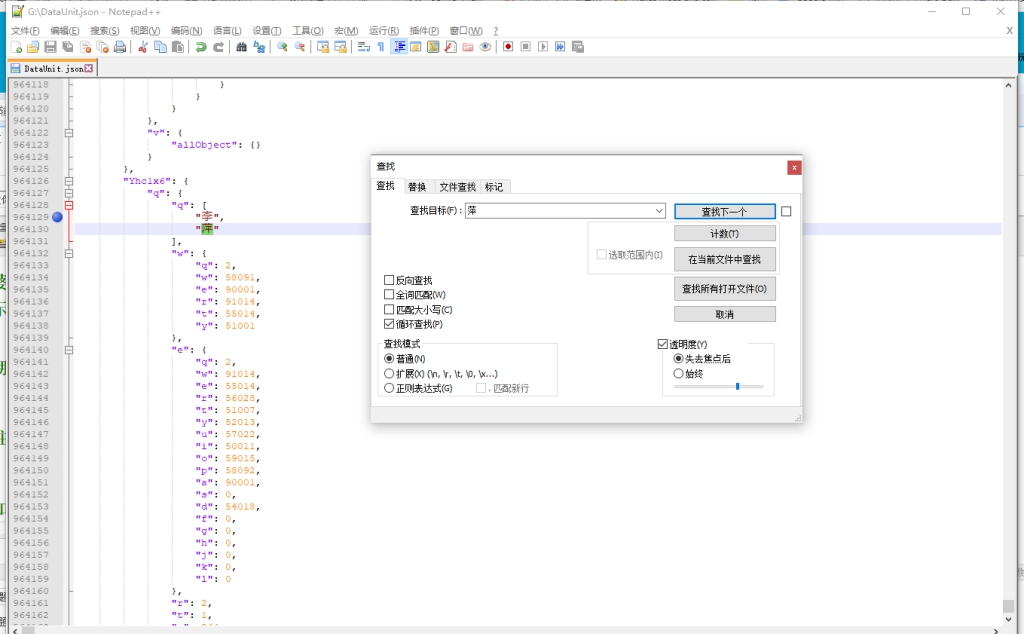Viewport: 1024px width, 634px height.
Task: Toggle synchronized horizontal scrolling icon
Action: [x=340, y=47]
